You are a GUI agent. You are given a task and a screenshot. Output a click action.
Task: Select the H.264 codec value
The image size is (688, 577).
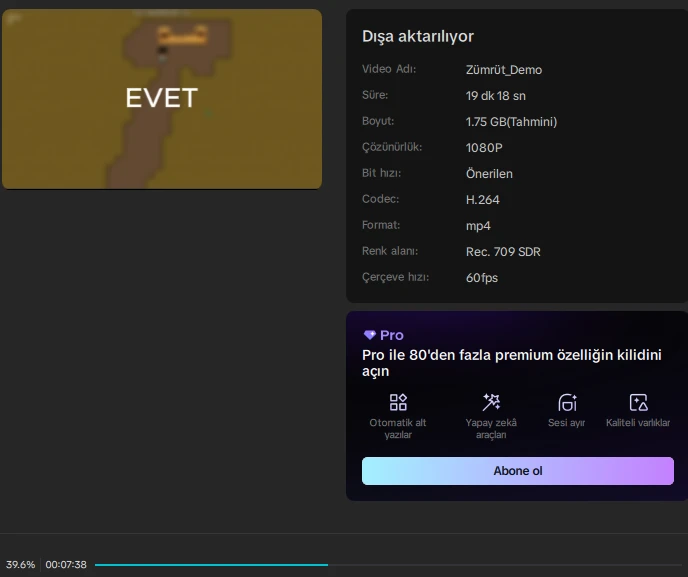pyautogui.click(x=483, y=200)
